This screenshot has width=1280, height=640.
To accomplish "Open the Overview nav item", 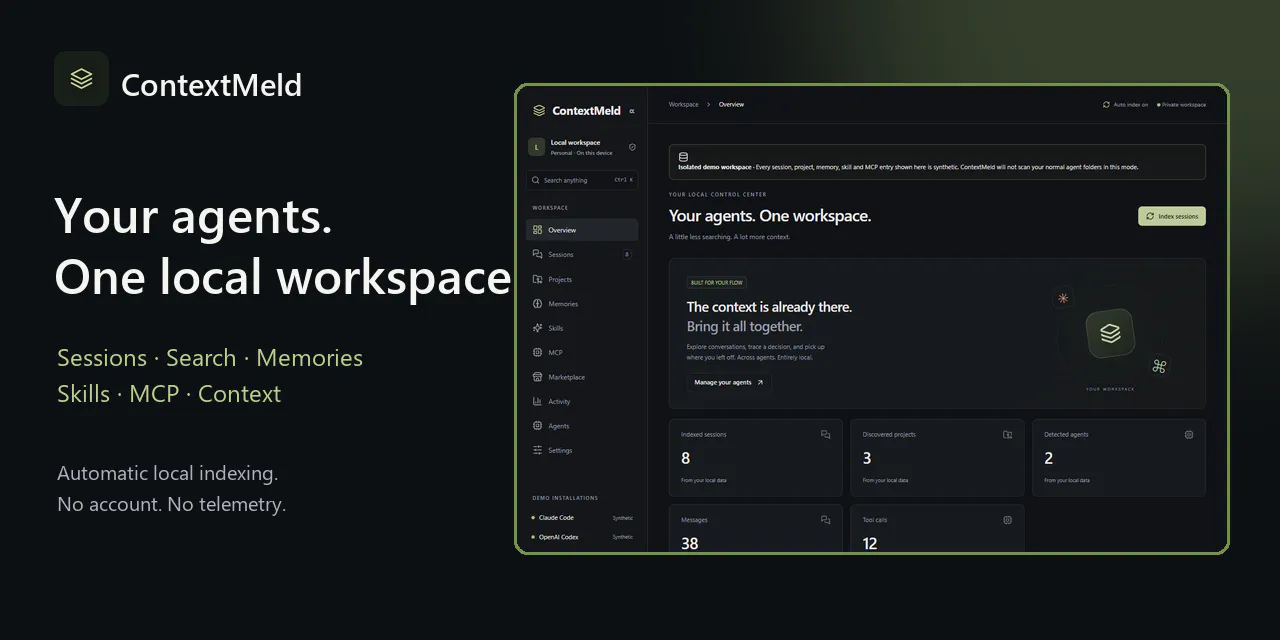I will pyautogui.click(x=582, y=230).
